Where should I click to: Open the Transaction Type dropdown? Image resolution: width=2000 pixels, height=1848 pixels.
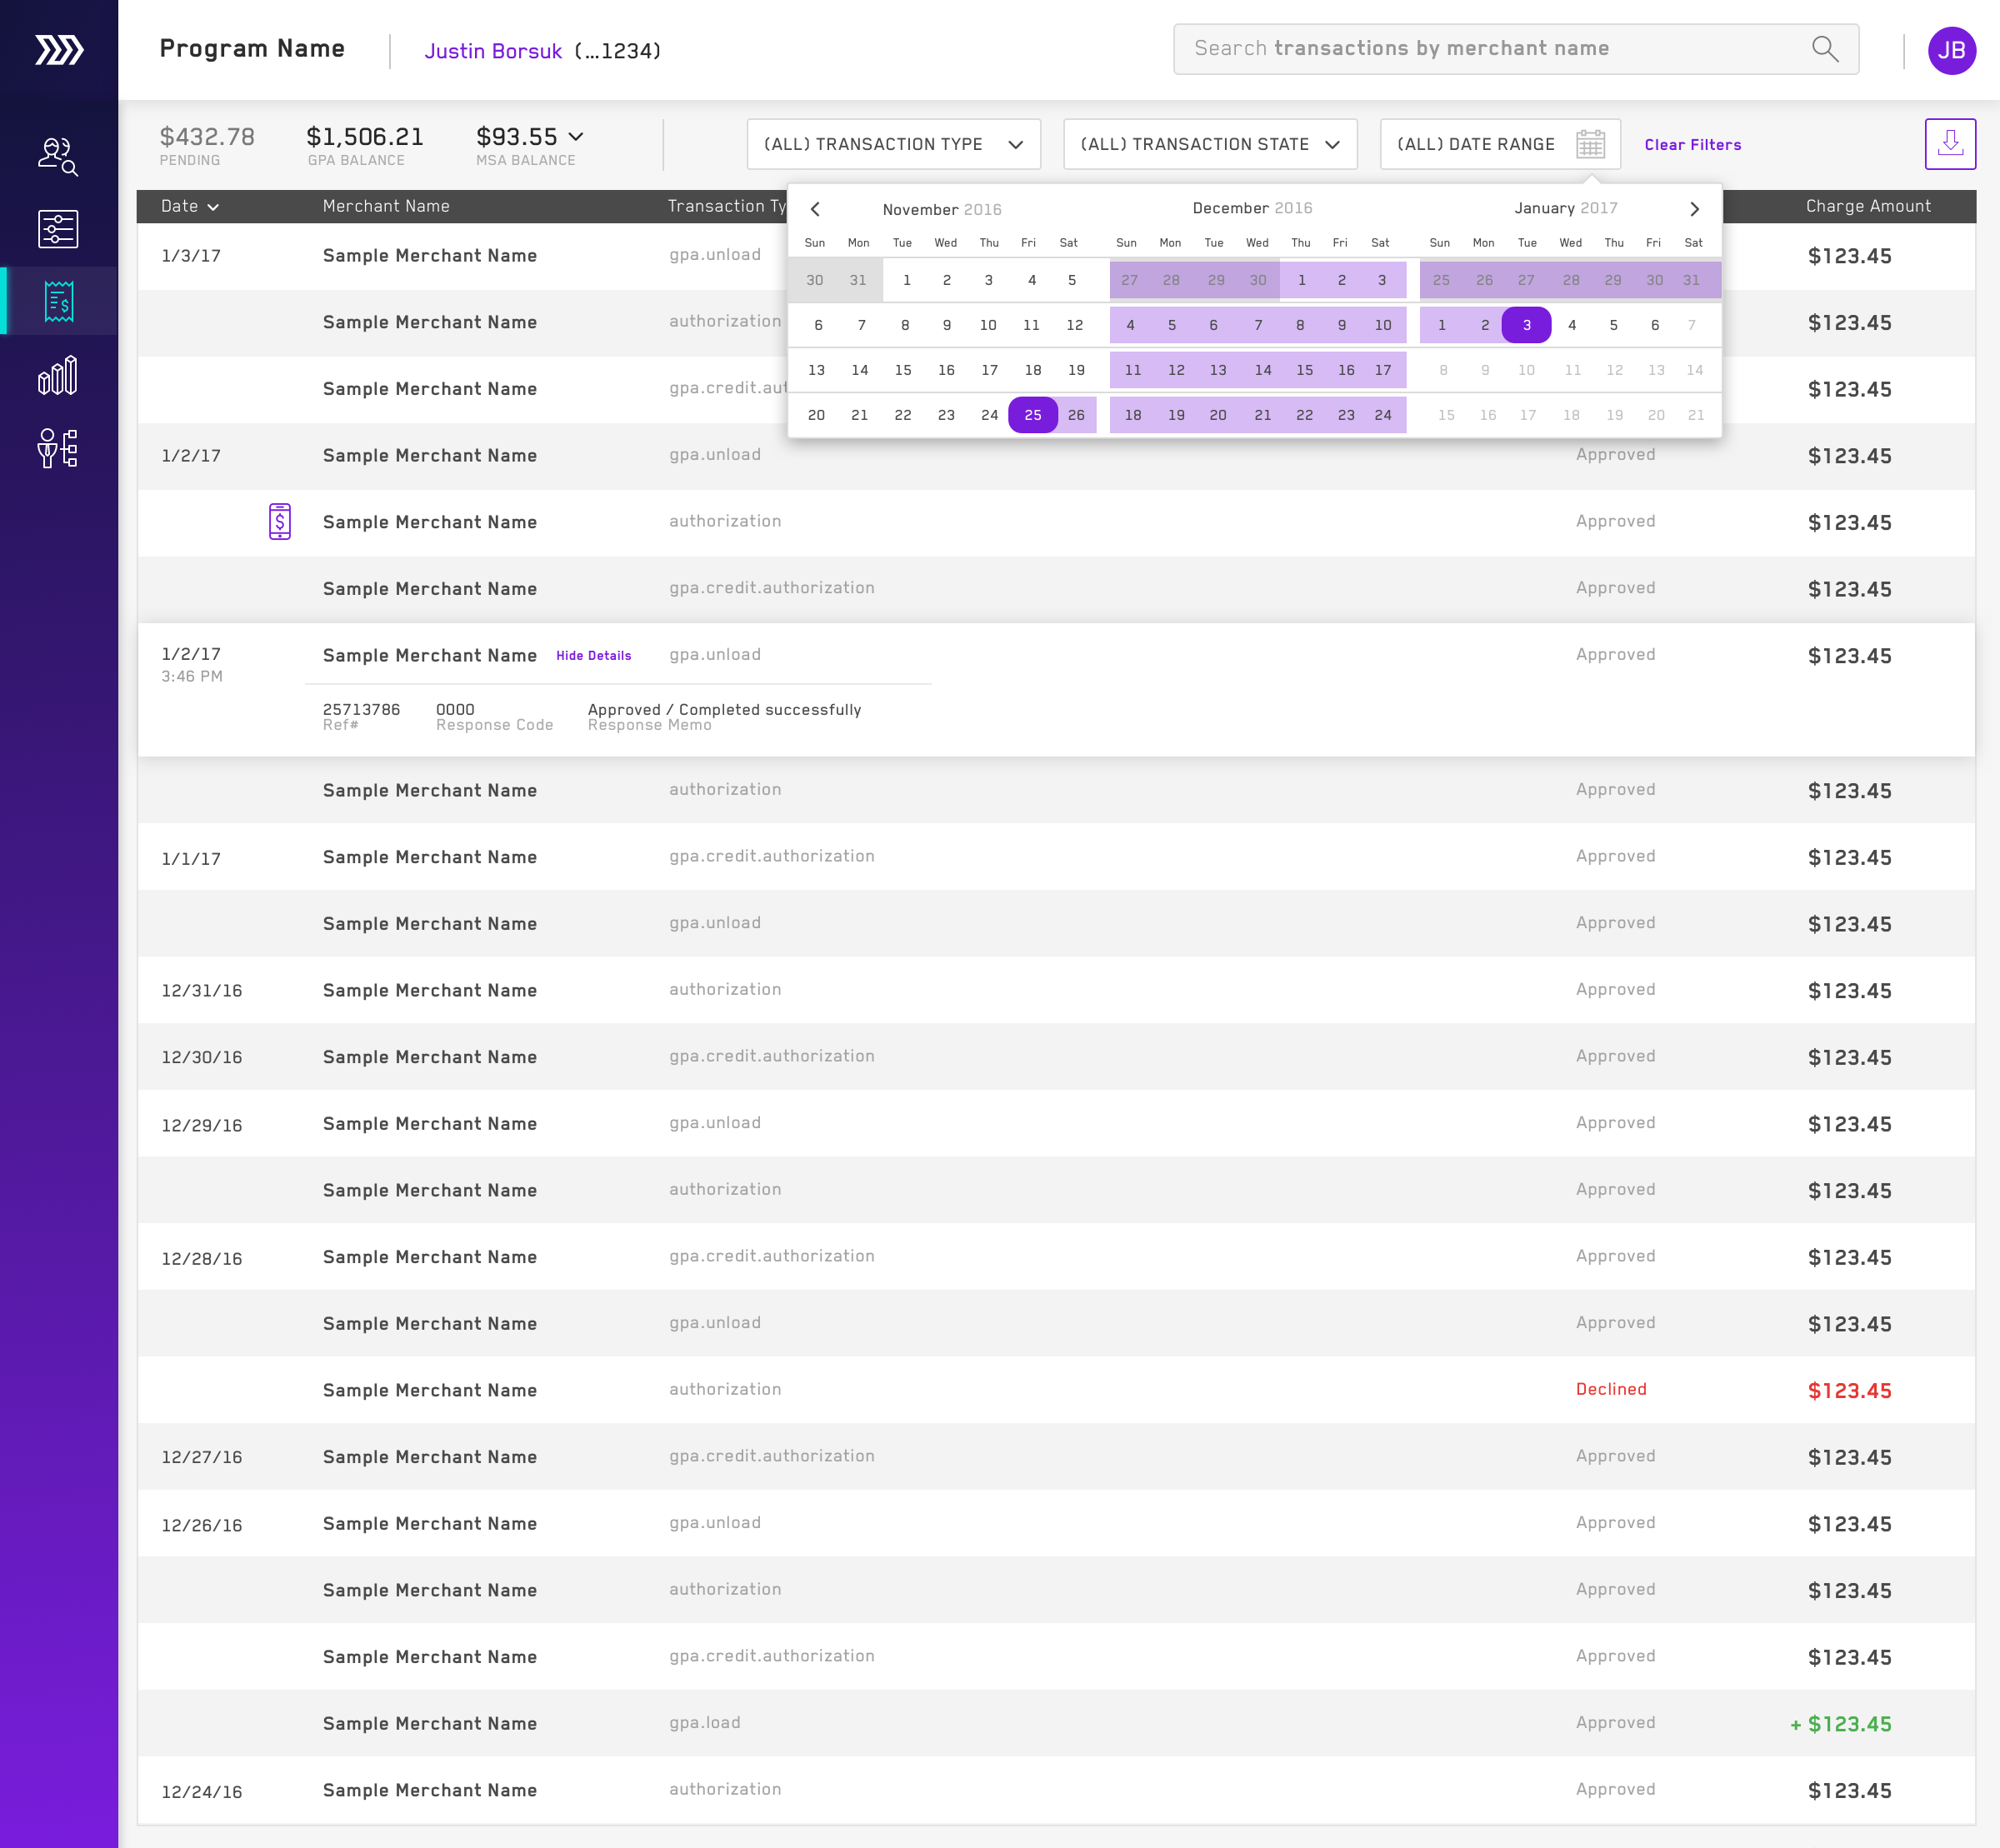point(893,144)
